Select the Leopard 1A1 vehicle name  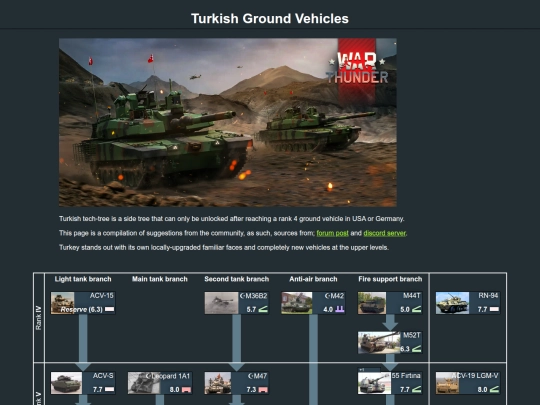(170, 376)
